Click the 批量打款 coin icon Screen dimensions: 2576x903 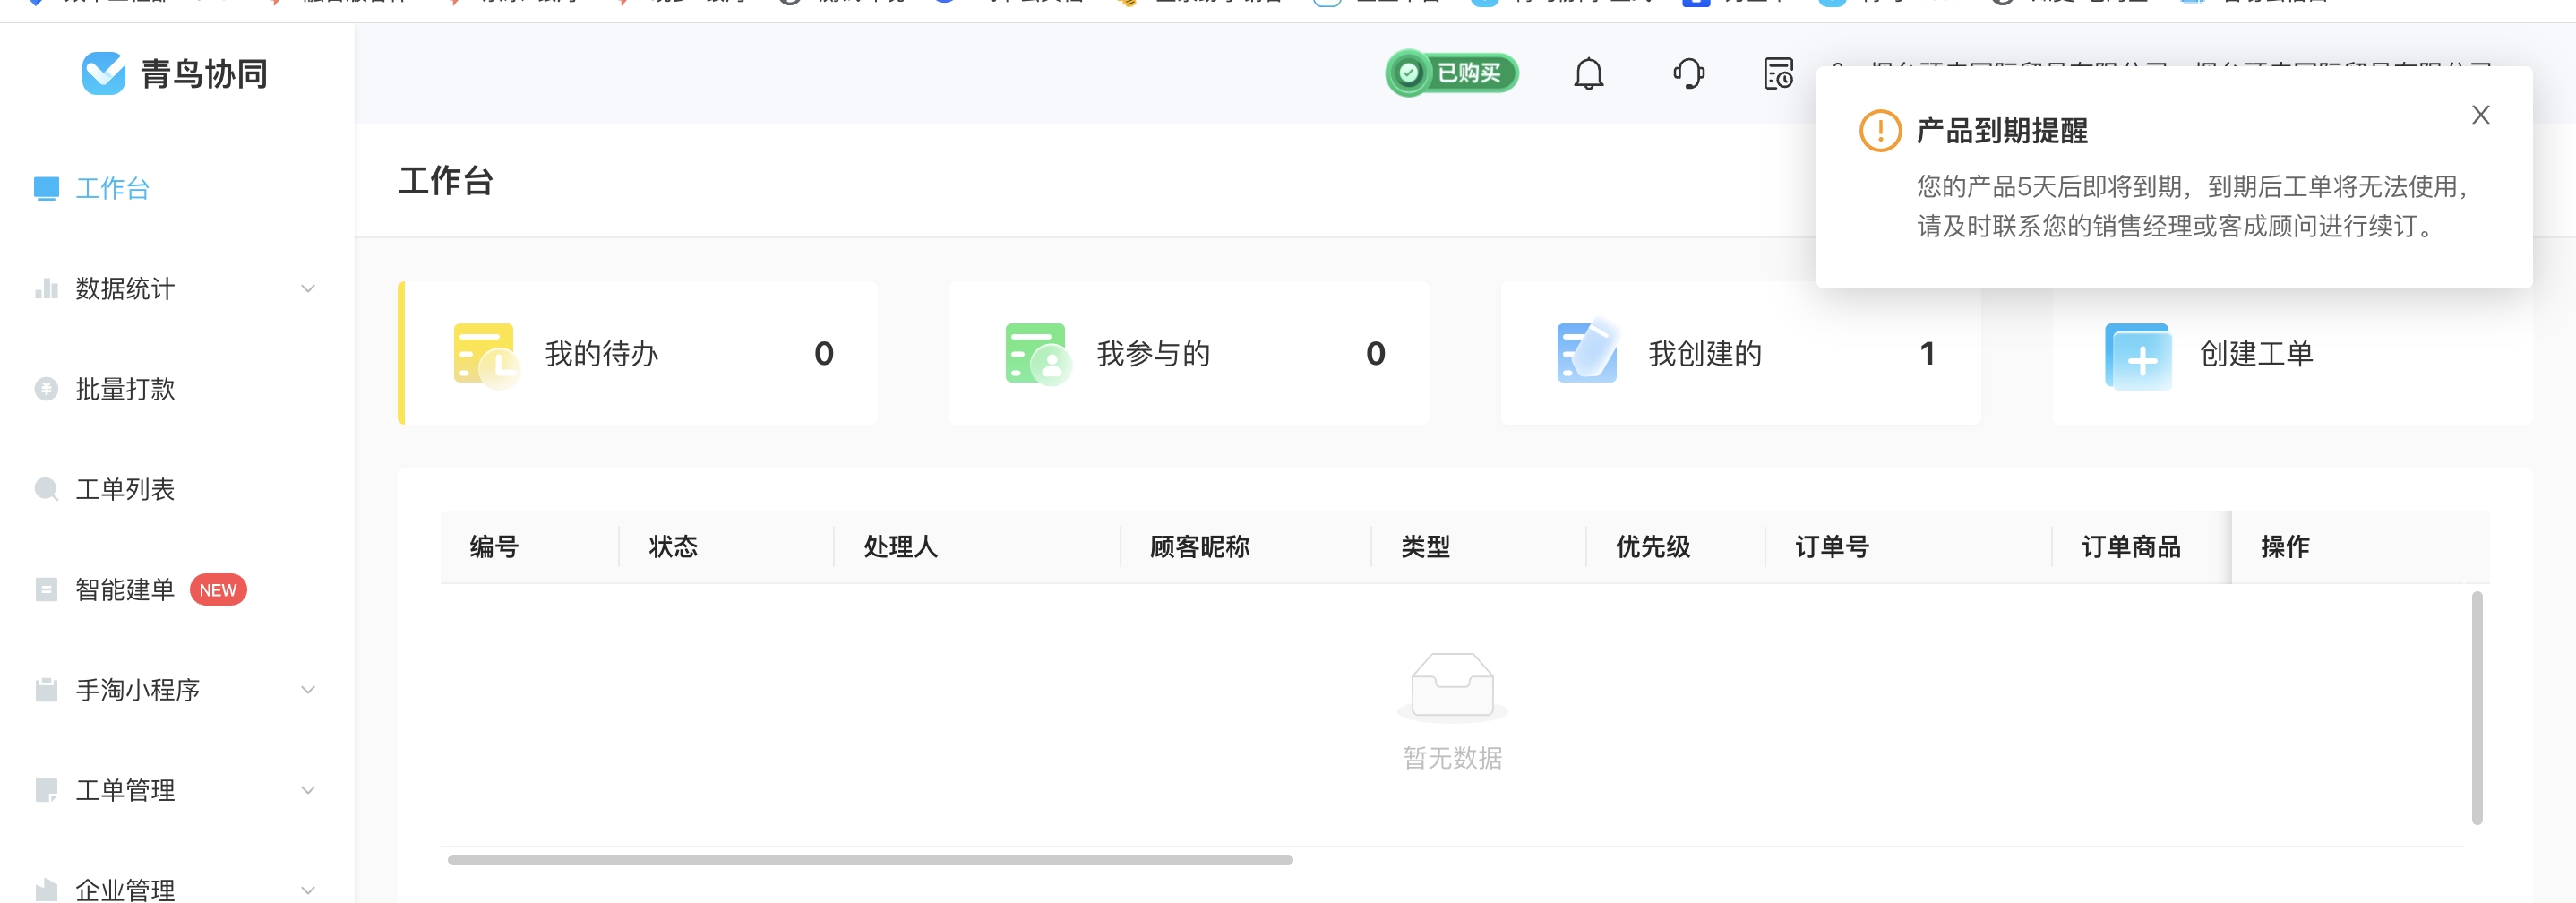tap(46, 389)
